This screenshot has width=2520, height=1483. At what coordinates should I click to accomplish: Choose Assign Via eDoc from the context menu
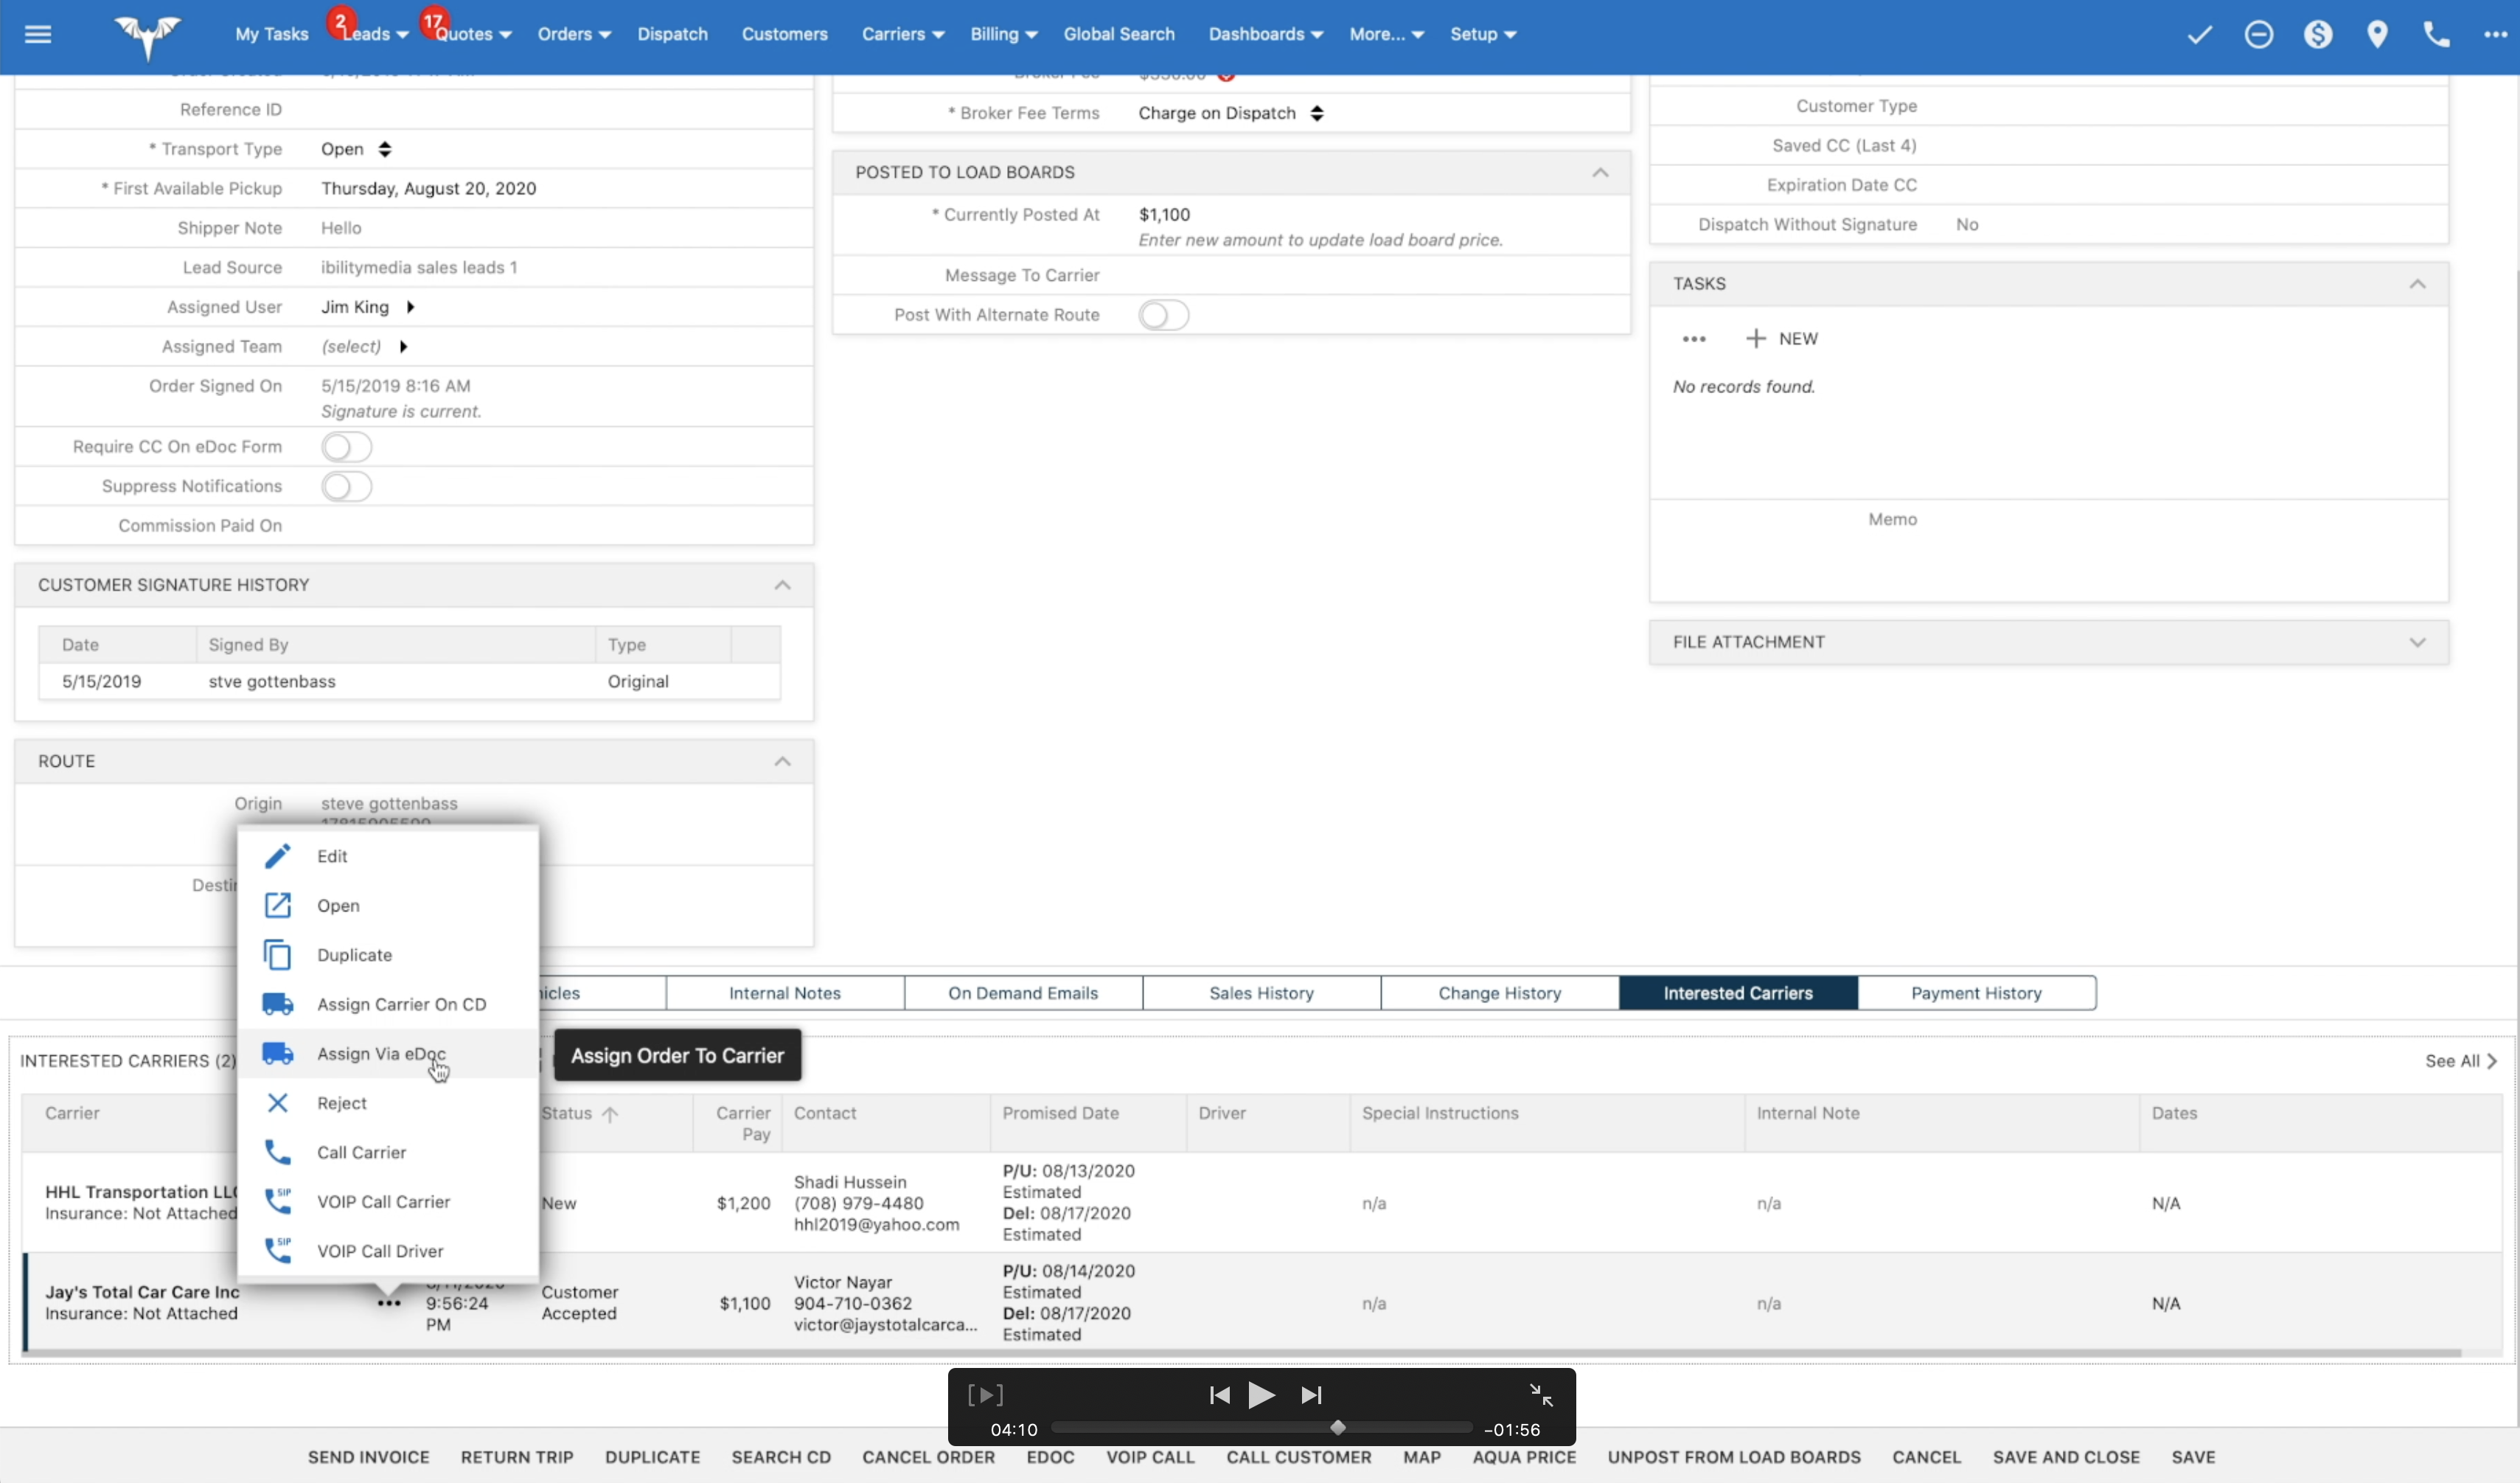pyautogui.click(x=381, y=1054)
